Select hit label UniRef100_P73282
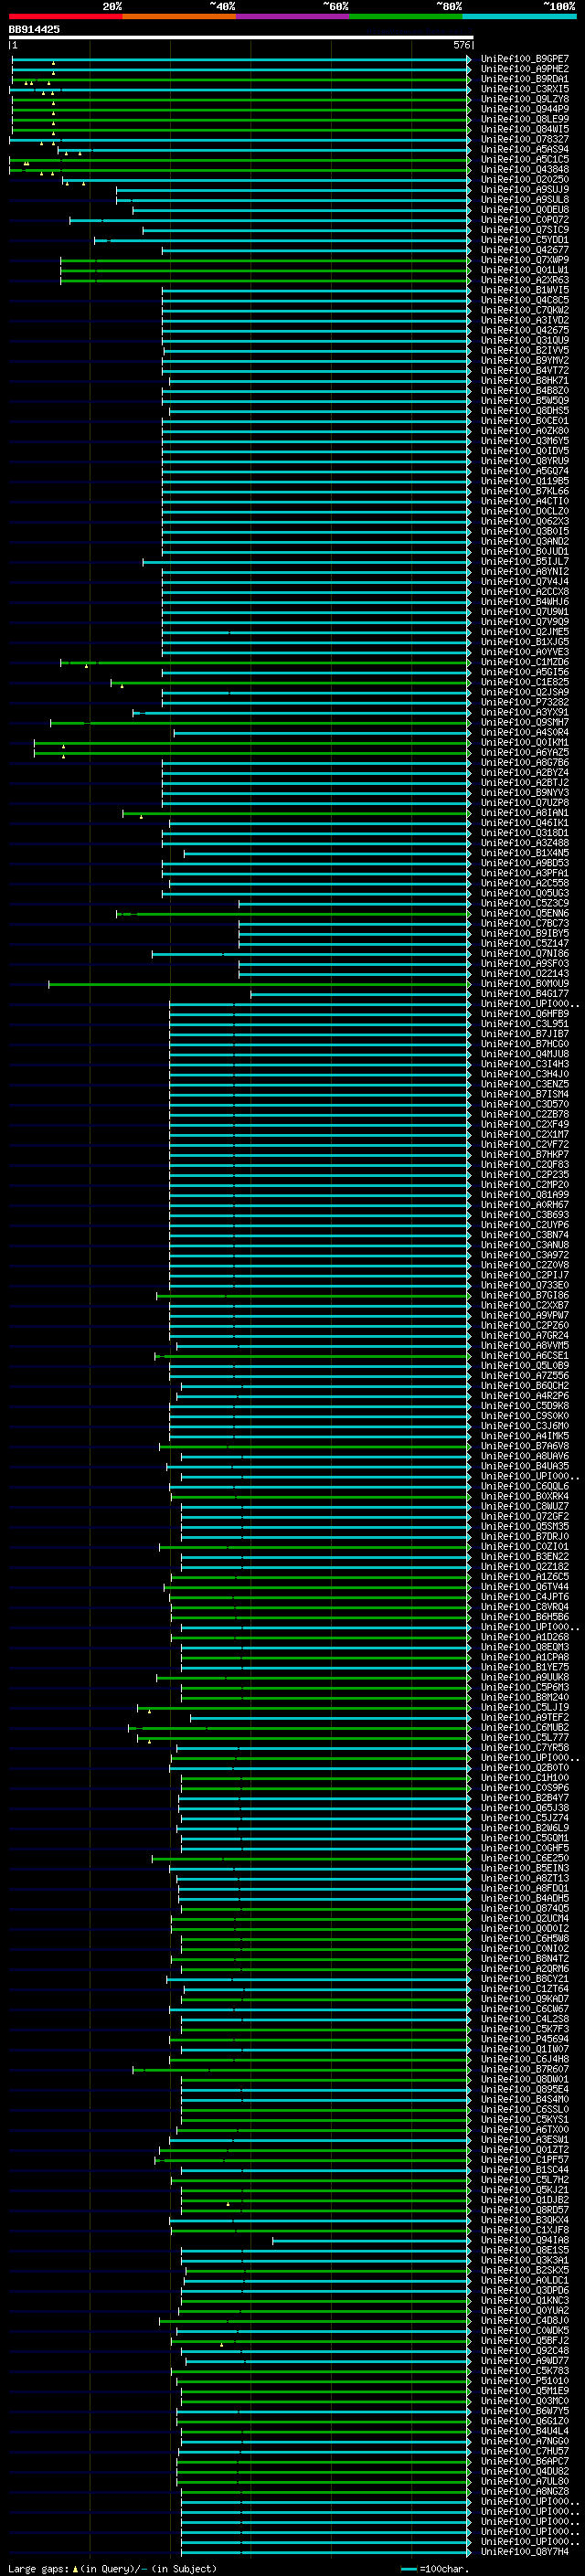The width and height of the screenshot is (585, 2576). click(x=525, y=702)
